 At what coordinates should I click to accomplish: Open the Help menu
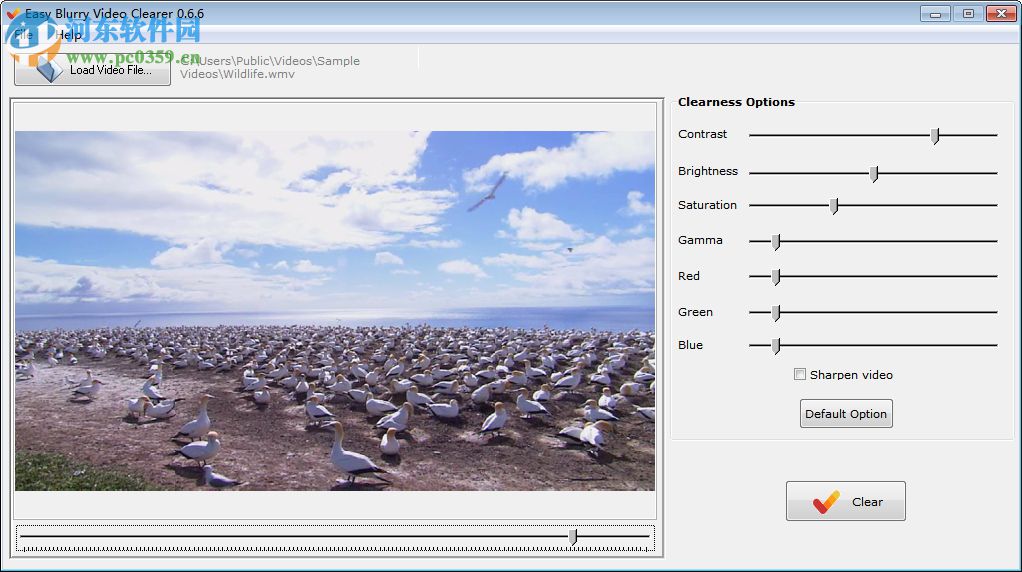click(x=68, y=35)
